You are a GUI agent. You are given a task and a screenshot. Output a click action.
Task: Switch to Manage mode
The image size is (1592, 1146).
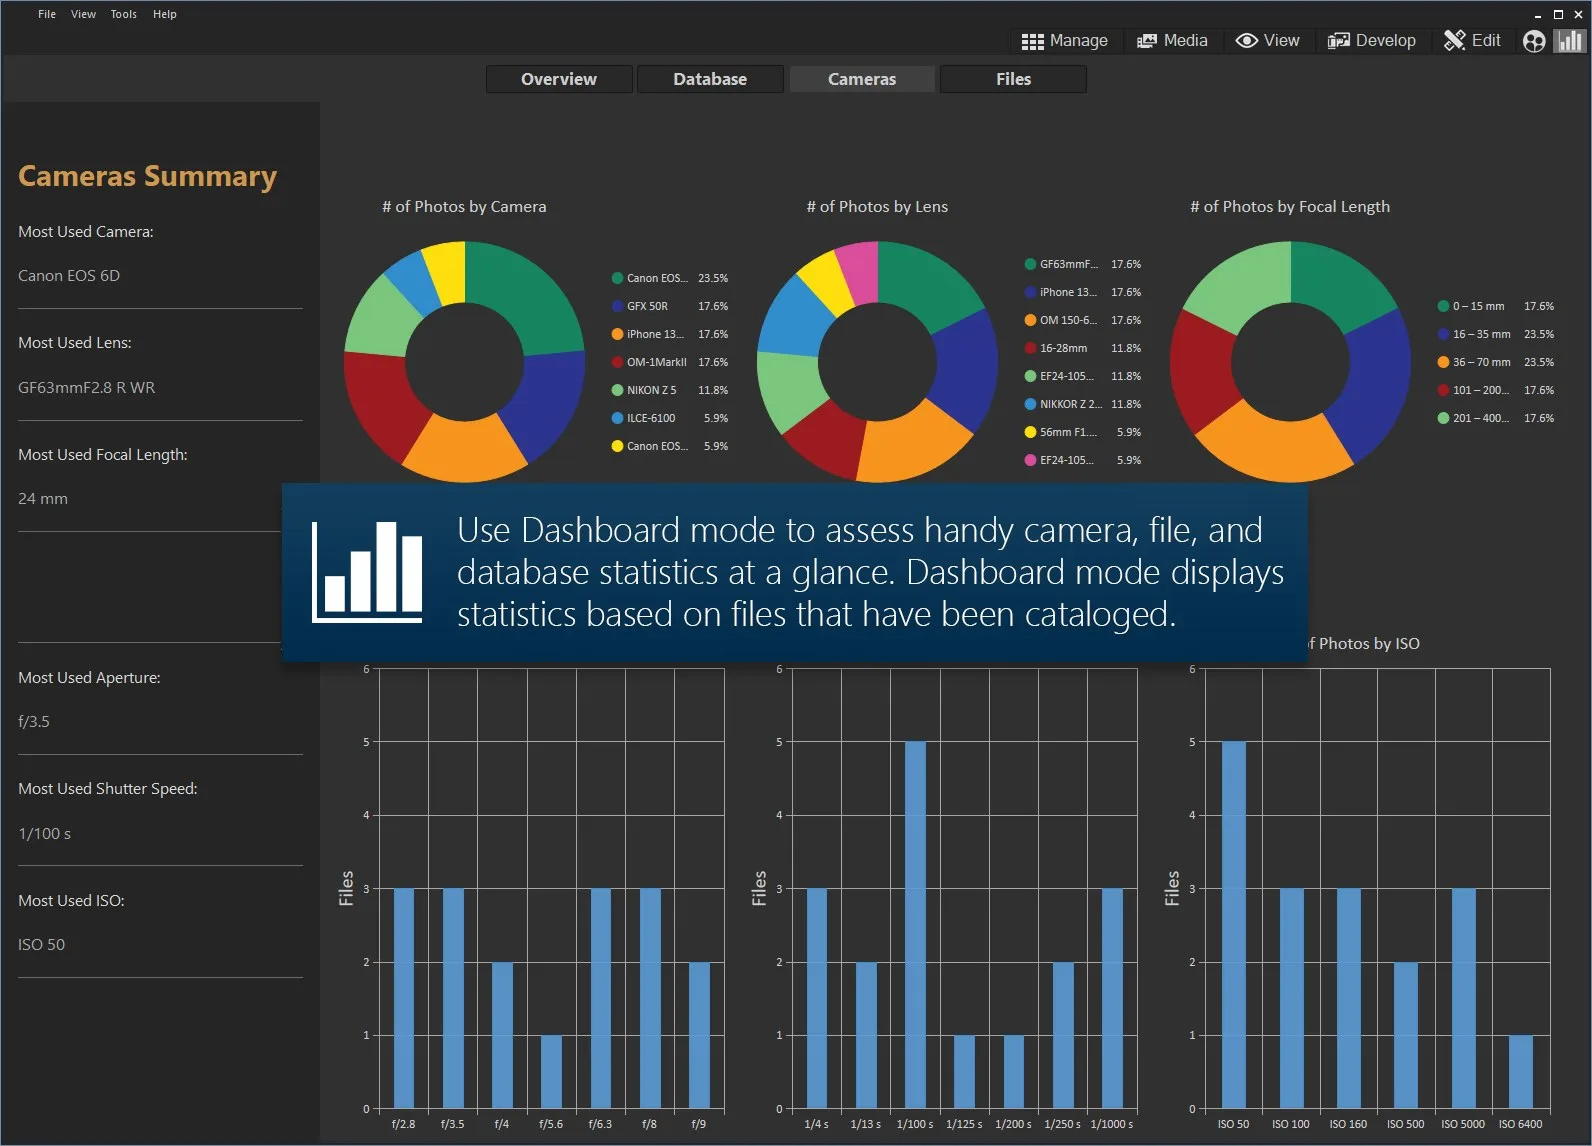(1064, 41)
